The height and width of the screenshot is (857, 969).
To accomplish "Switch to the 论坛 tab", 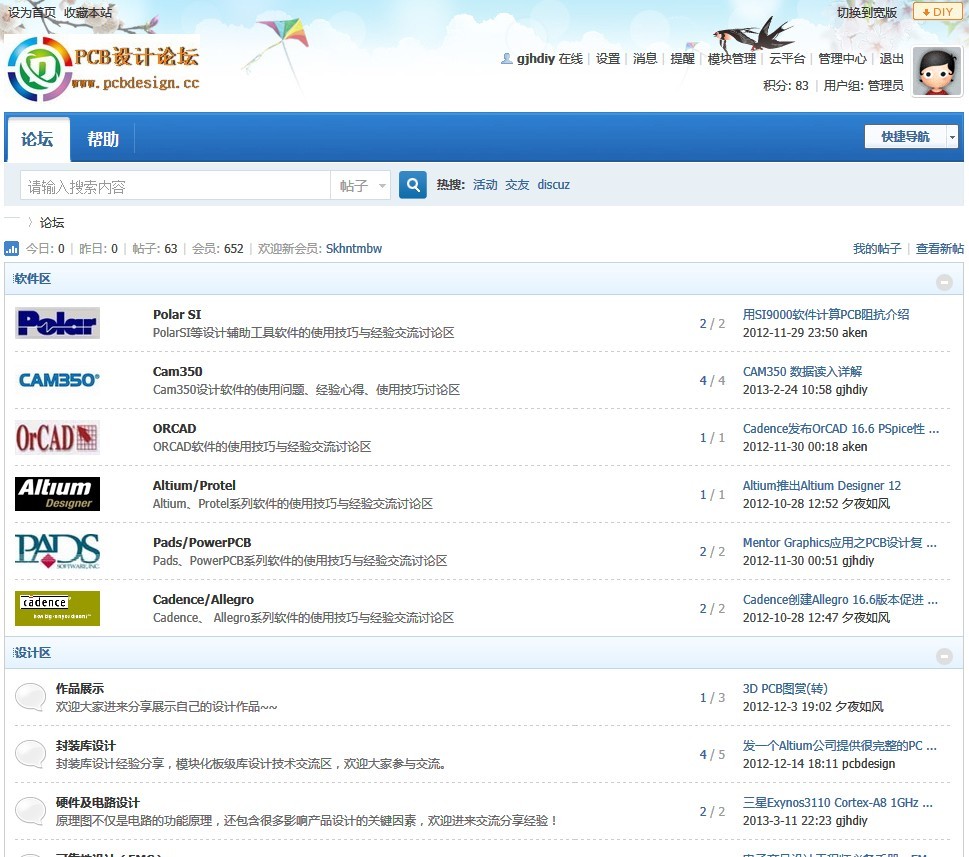I will click(38, 139).
